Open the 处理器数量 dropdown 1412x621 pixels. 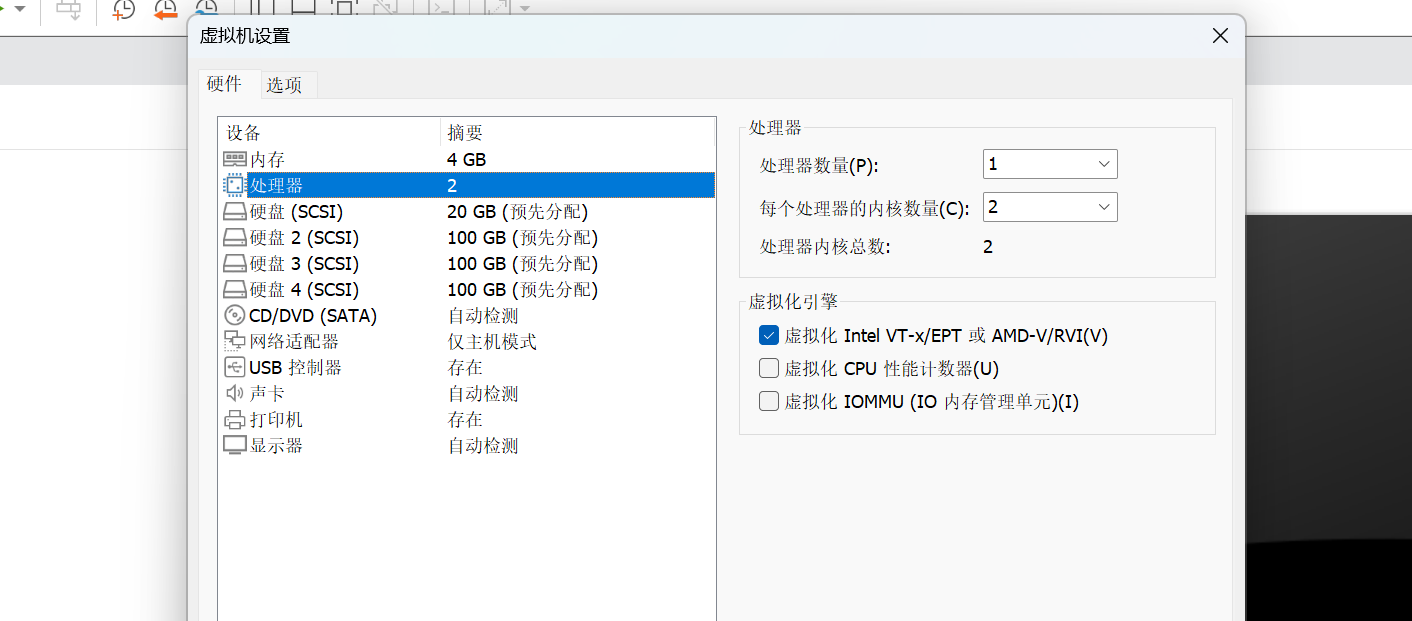pos(1049,164)
